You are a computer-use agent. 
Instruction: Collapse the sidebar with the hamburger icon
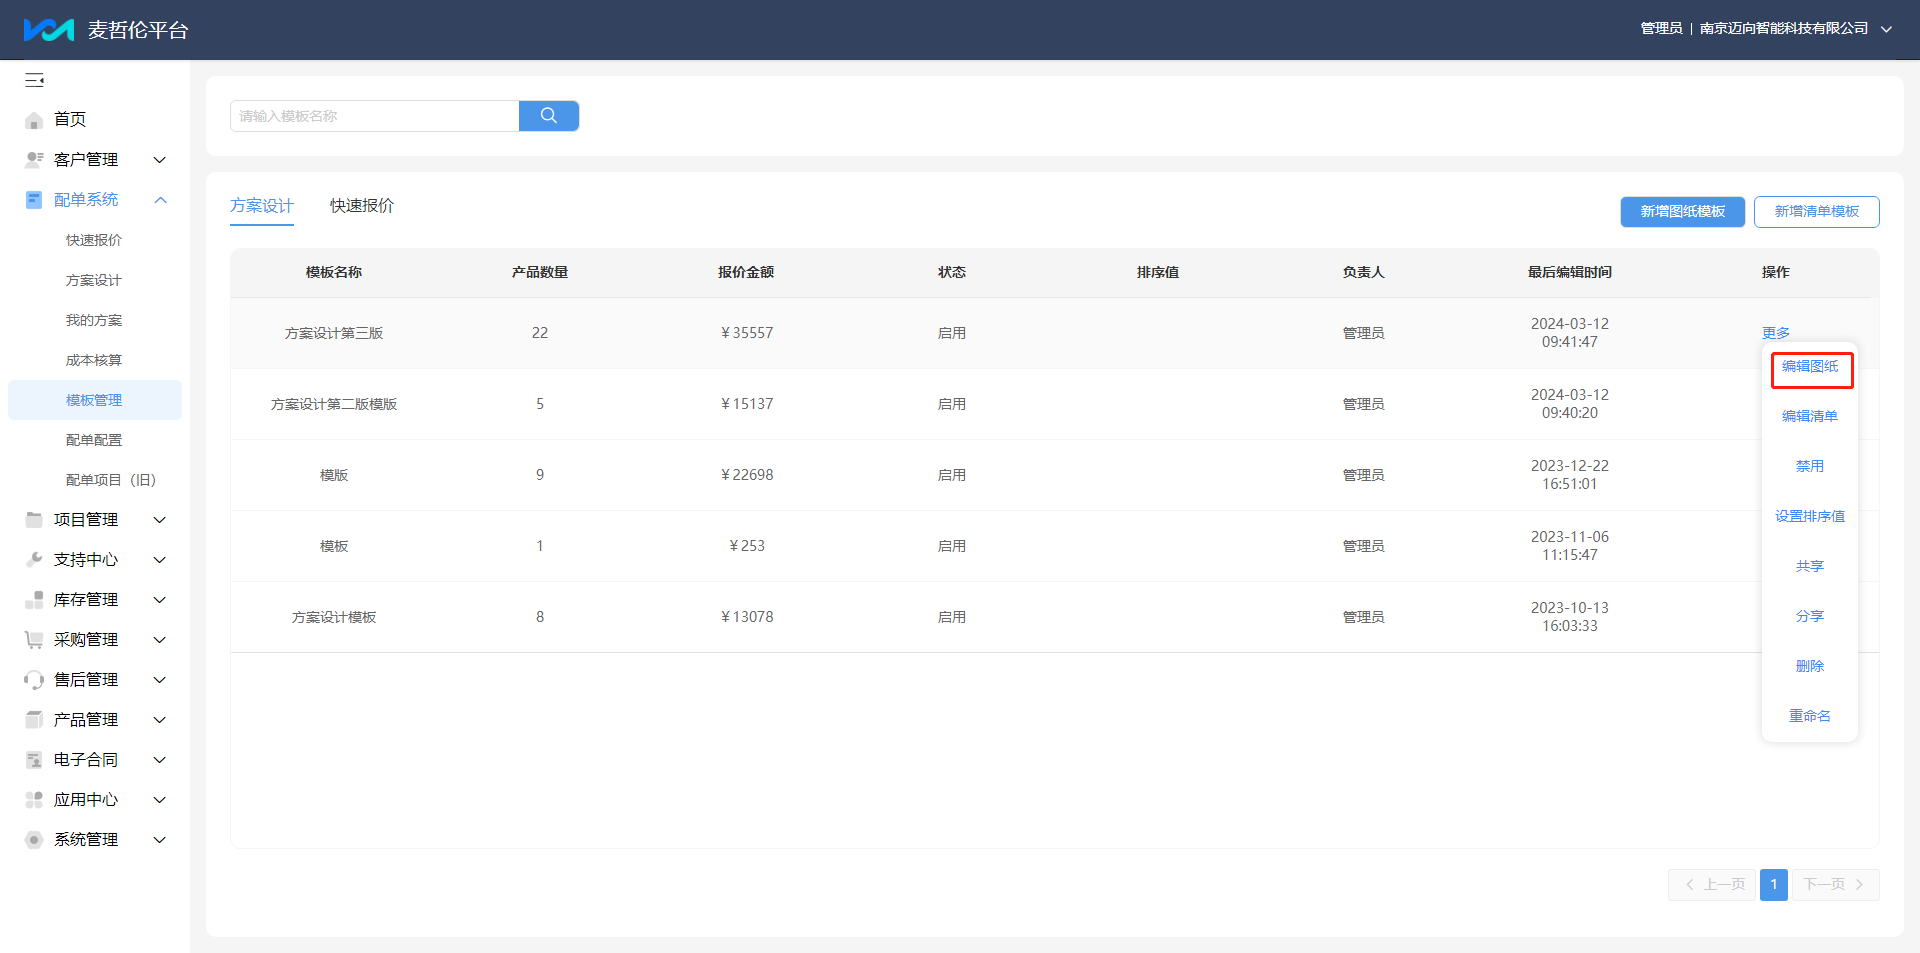point(35,80)
